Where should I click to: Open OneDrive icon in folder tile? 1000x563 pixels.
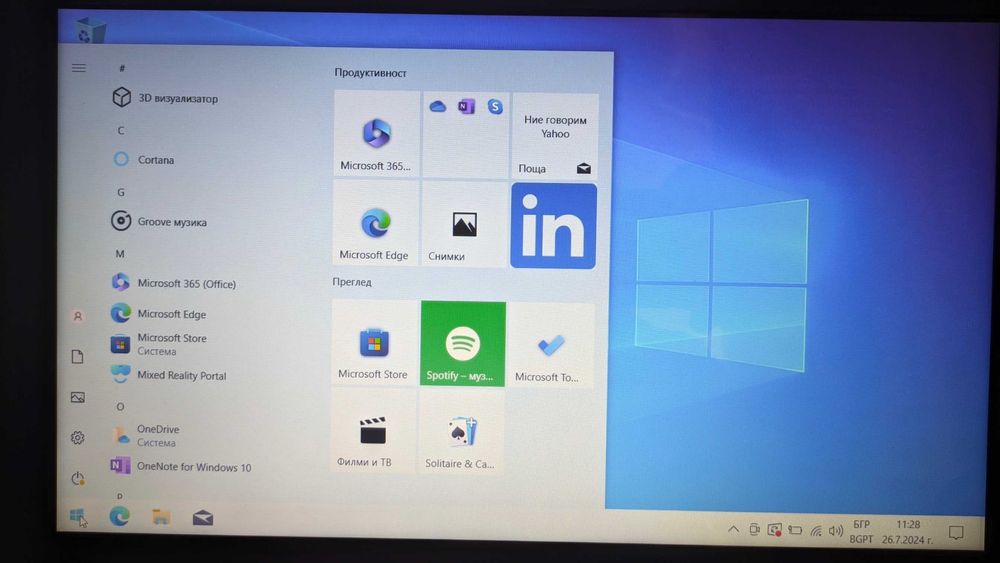coord(438,106)
